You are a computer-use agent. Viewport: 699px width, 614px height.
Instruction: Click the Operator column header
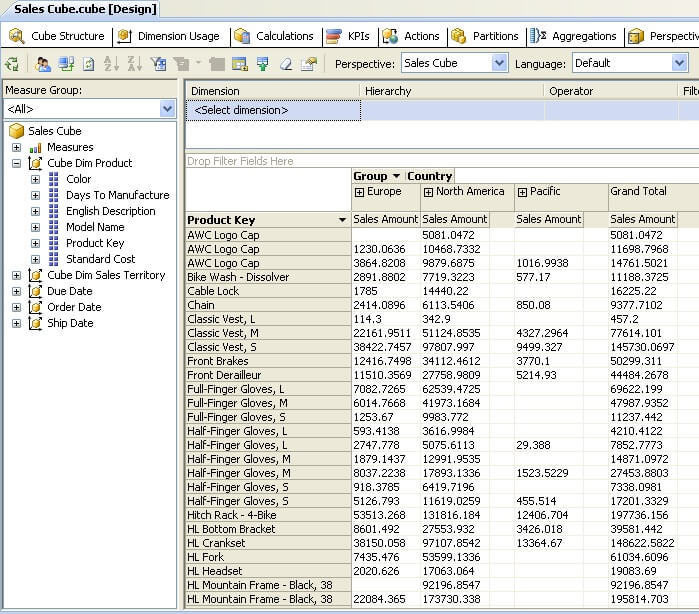611,91
